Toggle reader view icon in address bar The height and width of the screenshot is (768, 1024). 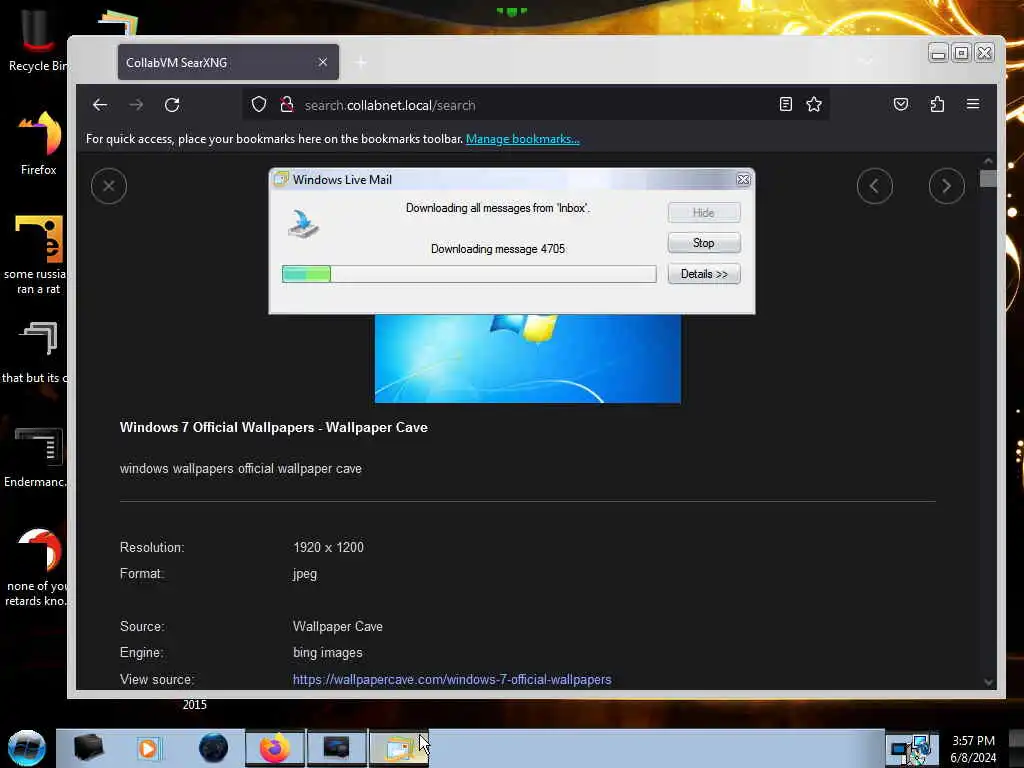pyautogui.click(x=786, y=104)
